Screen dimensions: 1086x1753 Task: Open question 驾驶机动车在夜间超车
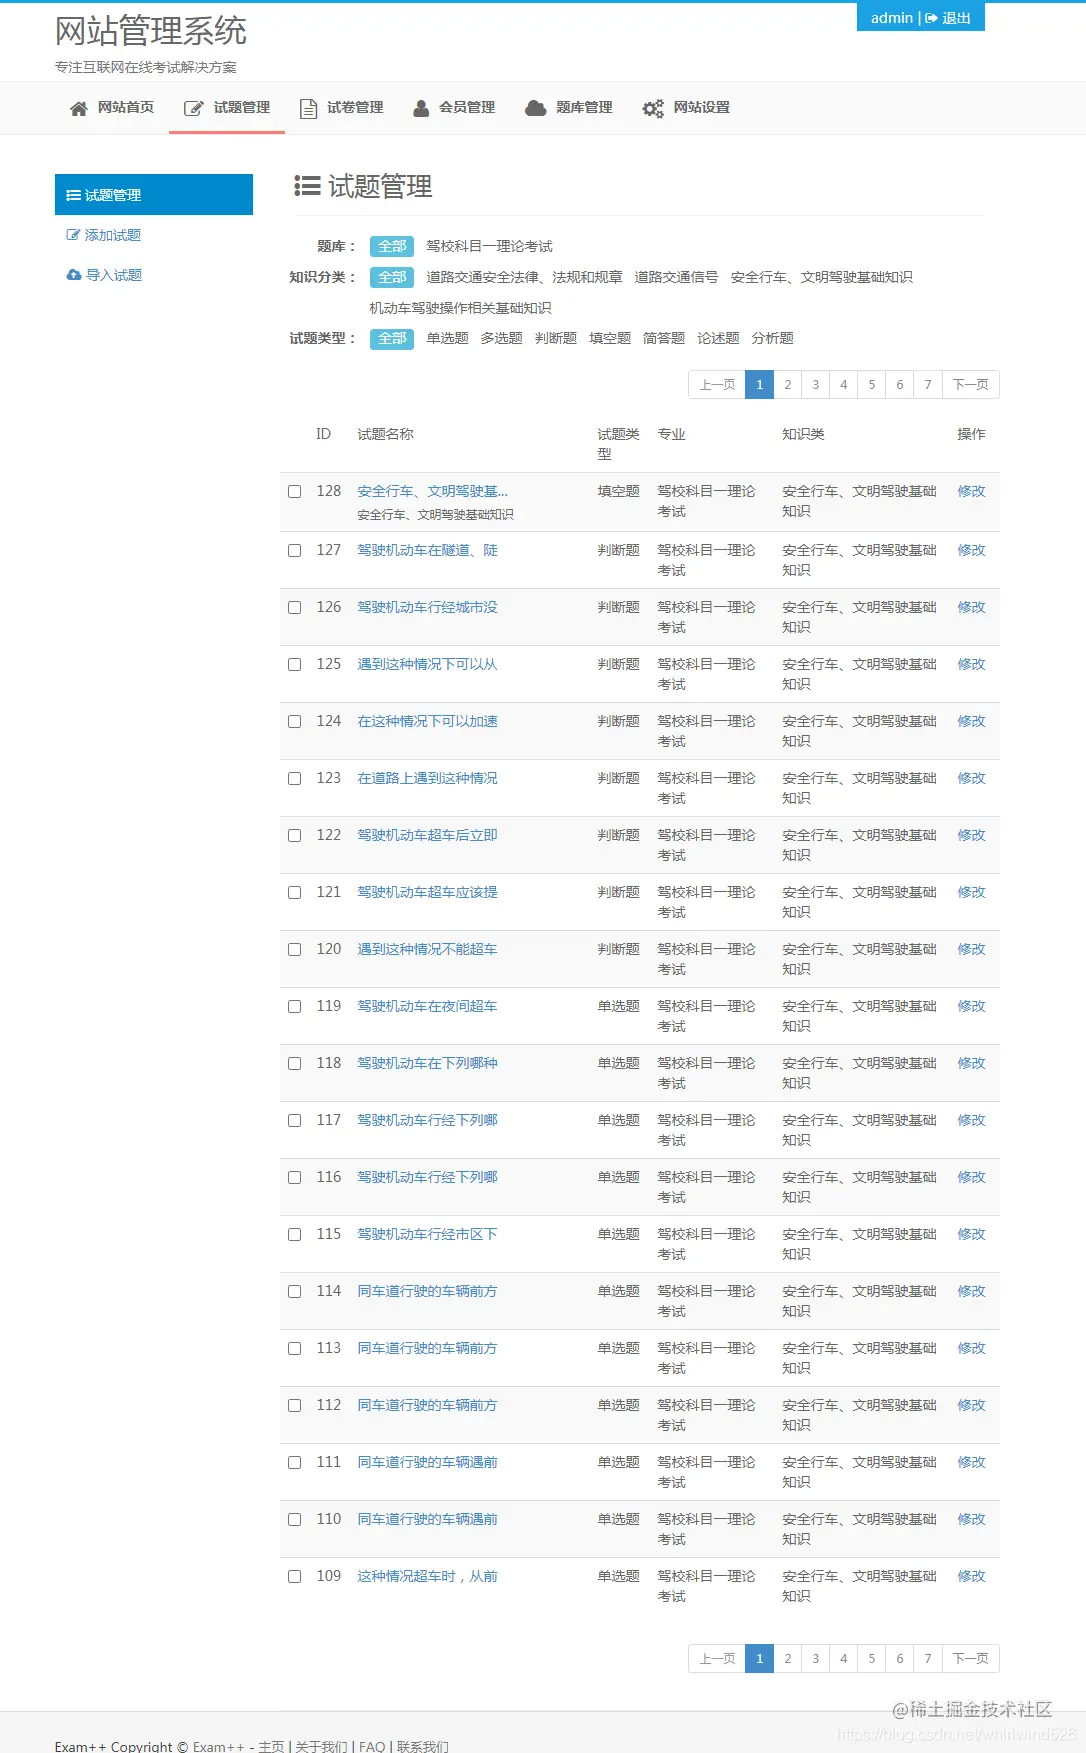tap(427, 1006)
